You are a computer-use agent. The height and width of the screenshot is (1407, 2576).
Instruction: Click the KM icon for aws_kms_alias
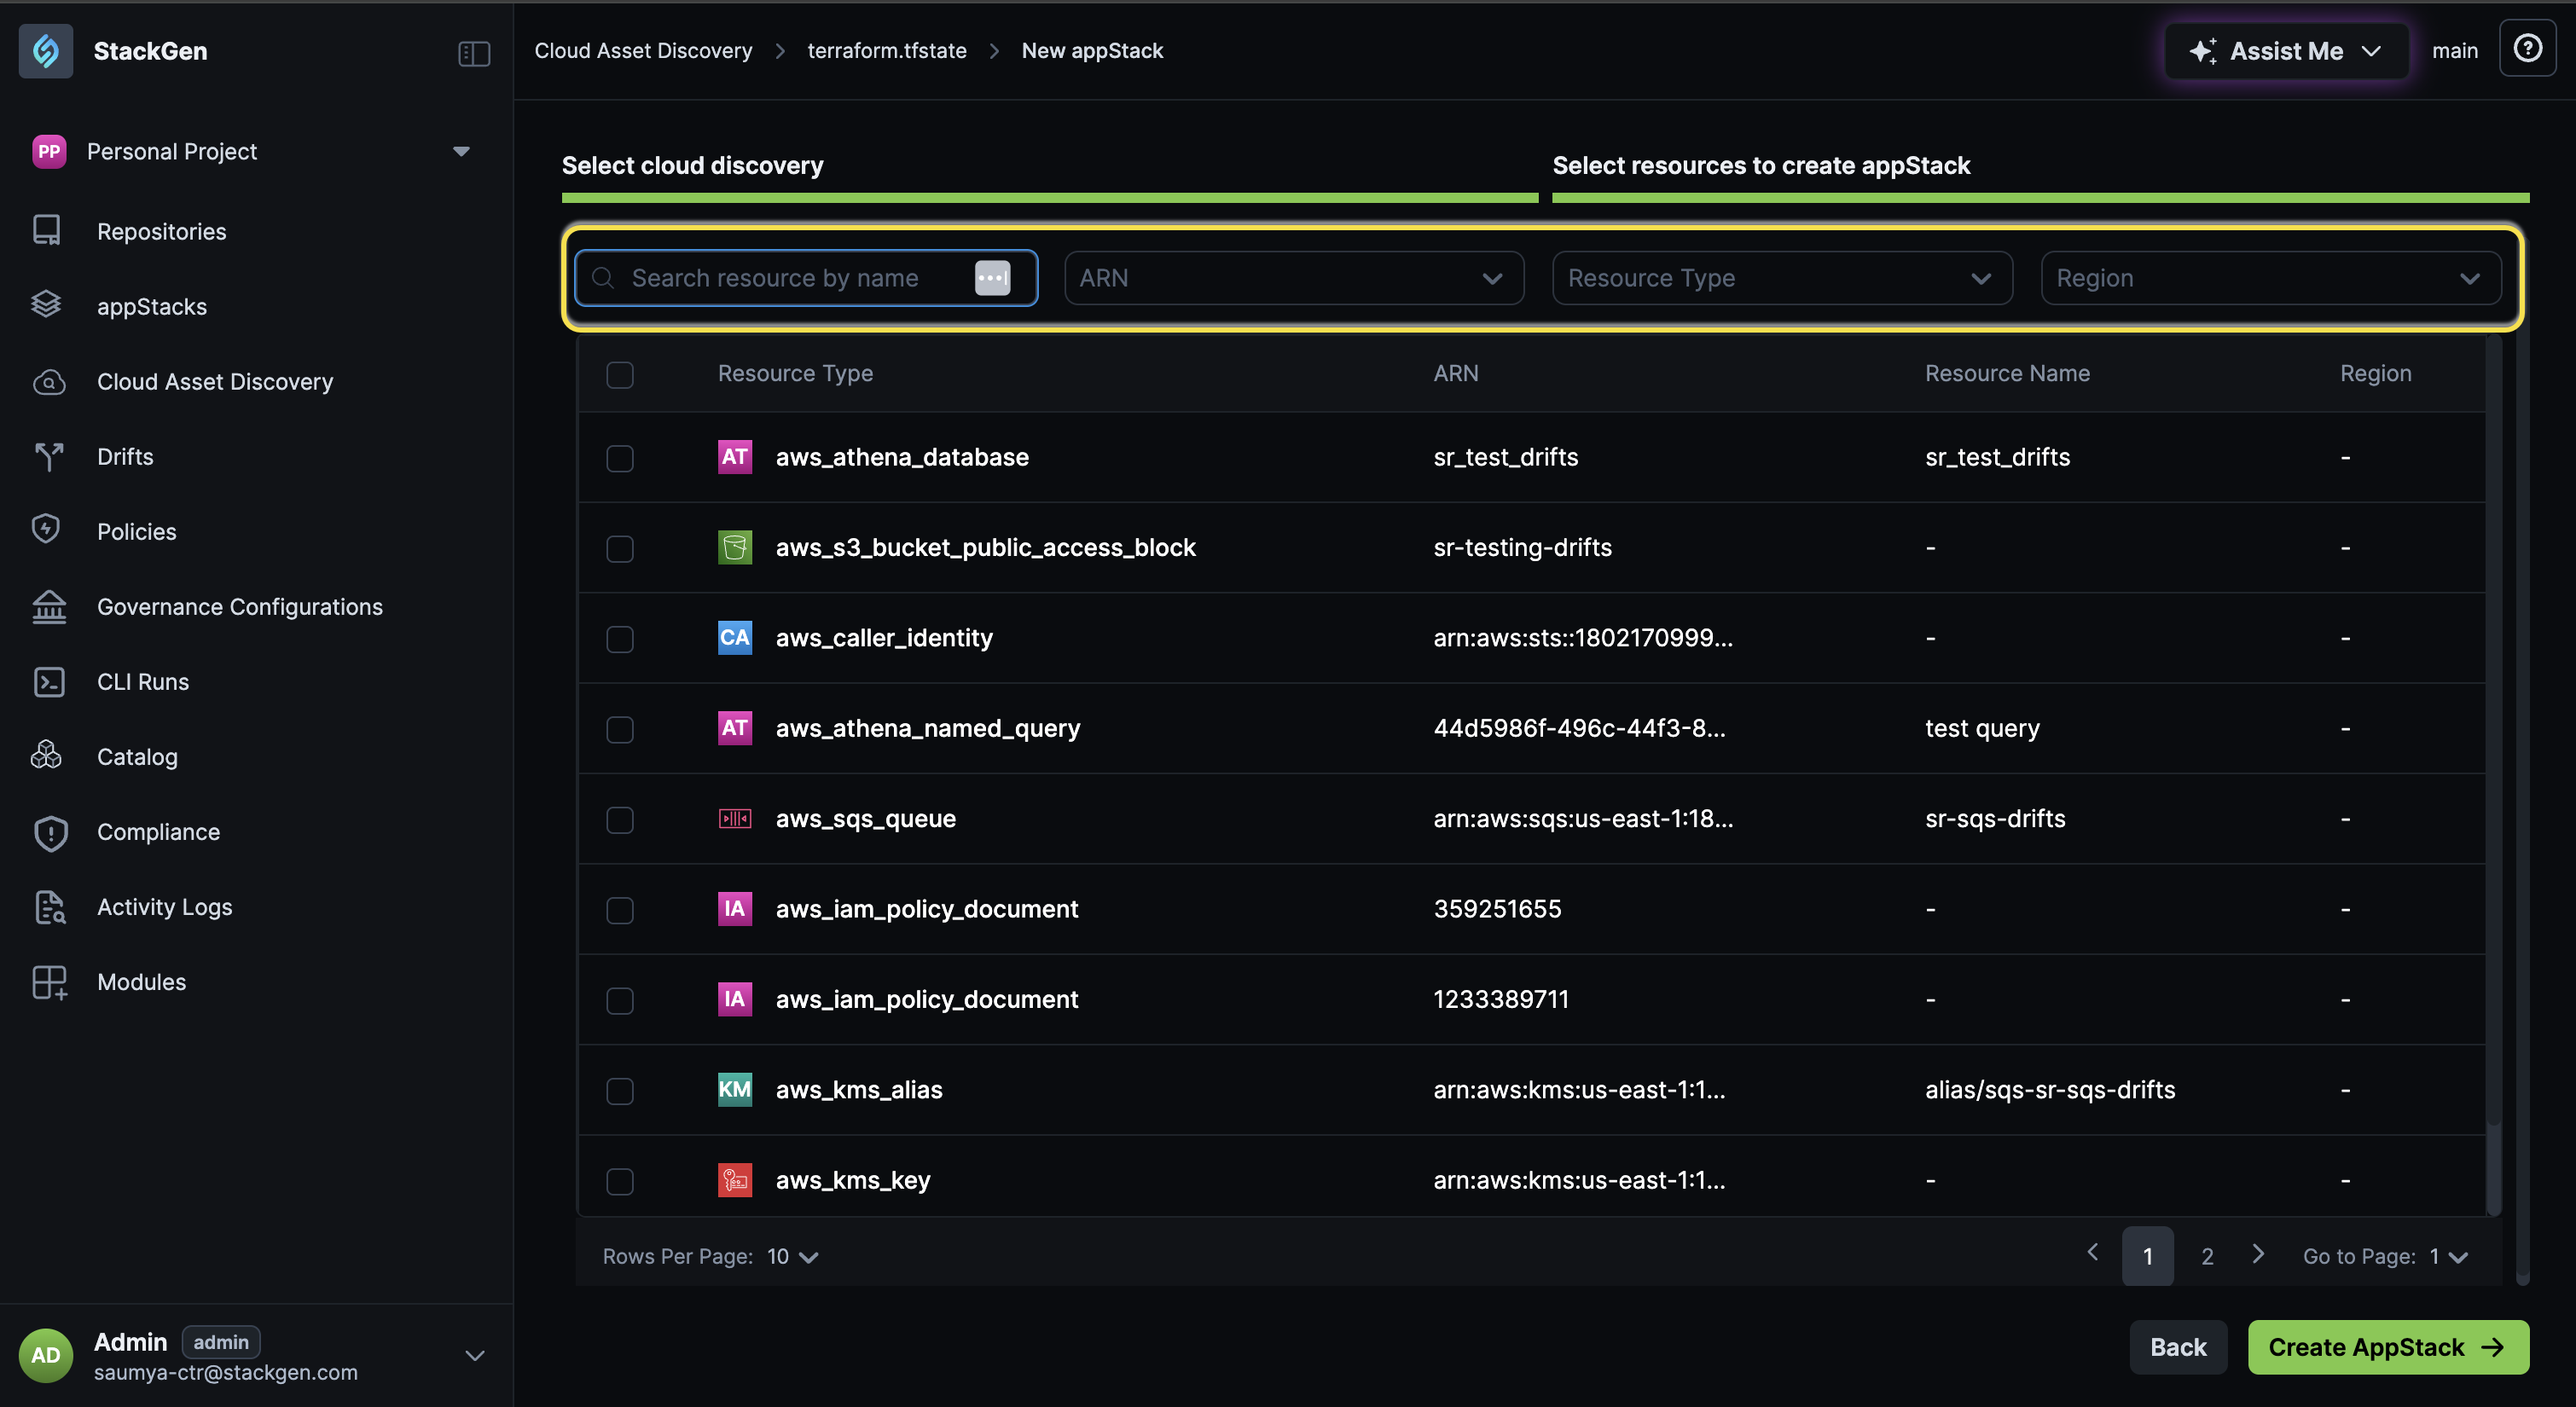coord(735,1090)
